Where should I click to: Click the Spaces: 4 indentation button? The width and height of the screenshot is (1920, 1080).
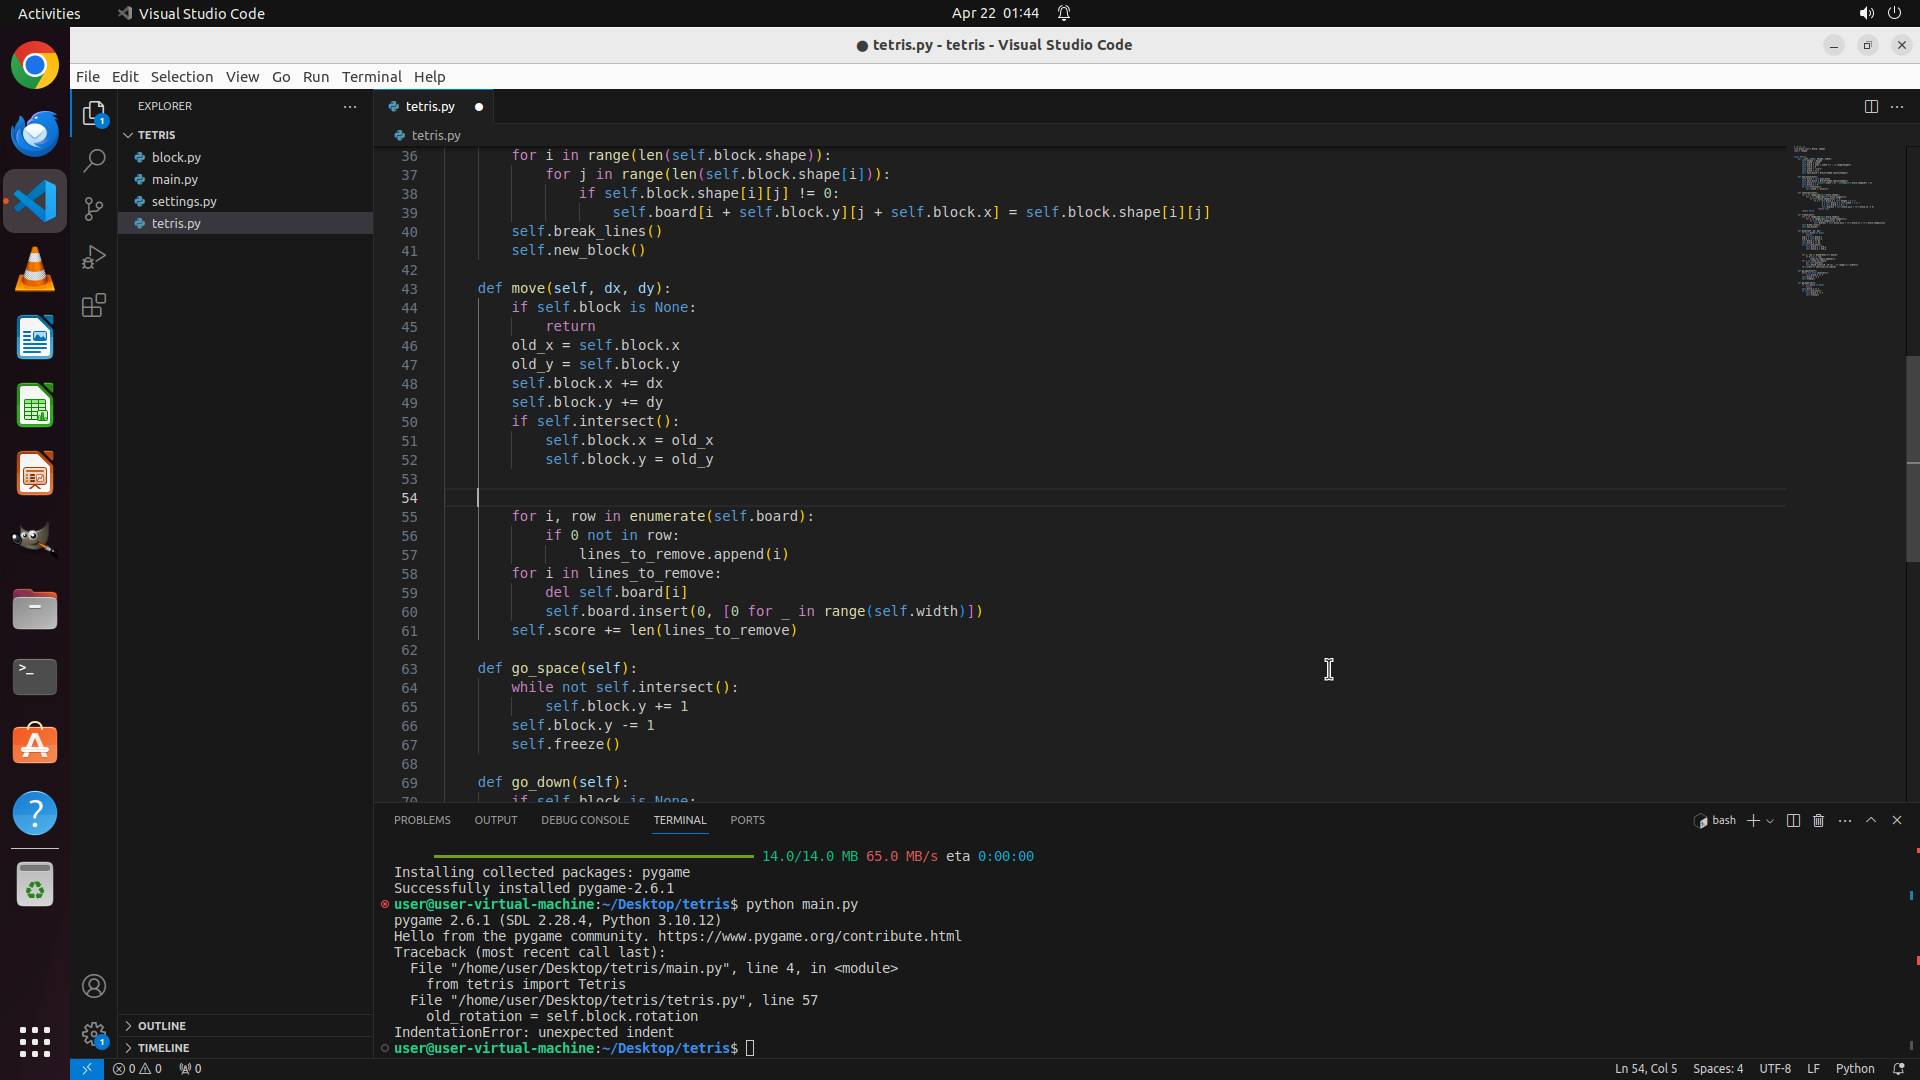1717,1068
